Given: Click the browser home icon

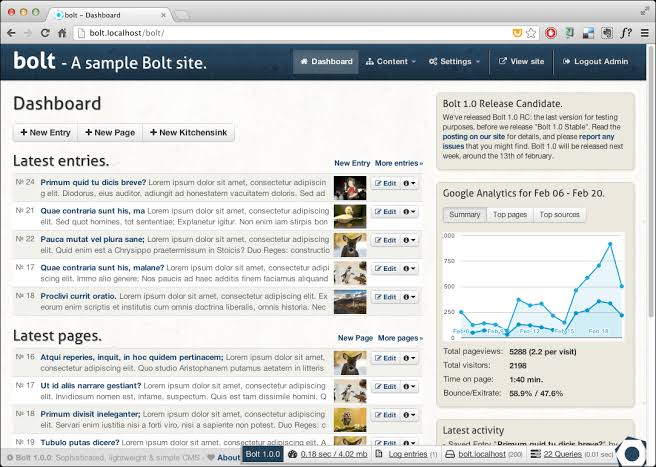Looking at the screenshot, I should pyautogui.click(x=62, y=33).
